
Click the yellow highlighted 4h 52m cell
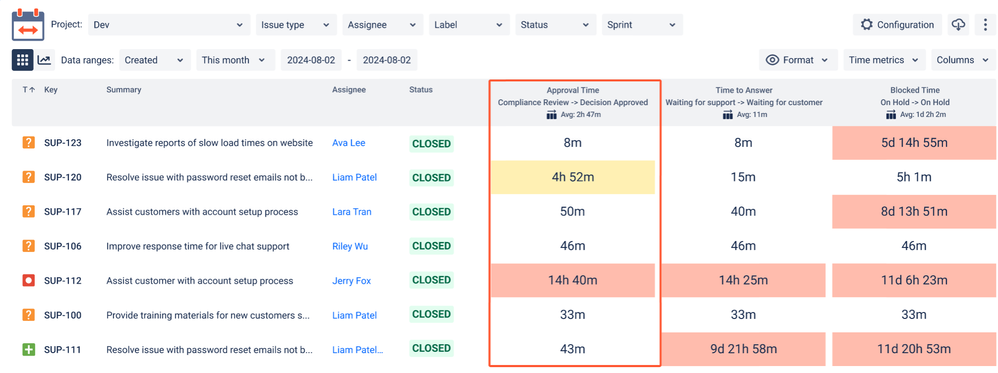[x=573, y=178]
